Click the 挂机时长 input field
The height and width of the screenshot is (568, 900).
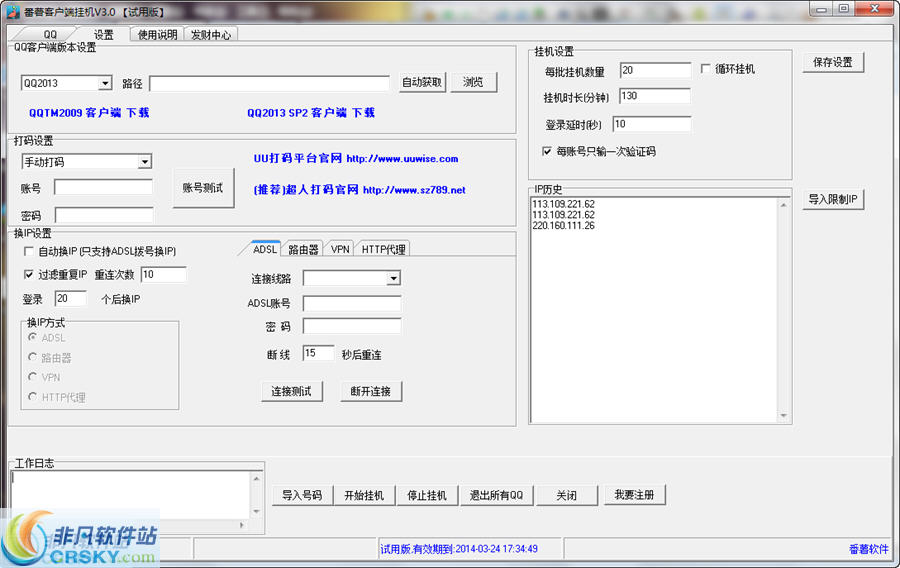click(655, 96)
